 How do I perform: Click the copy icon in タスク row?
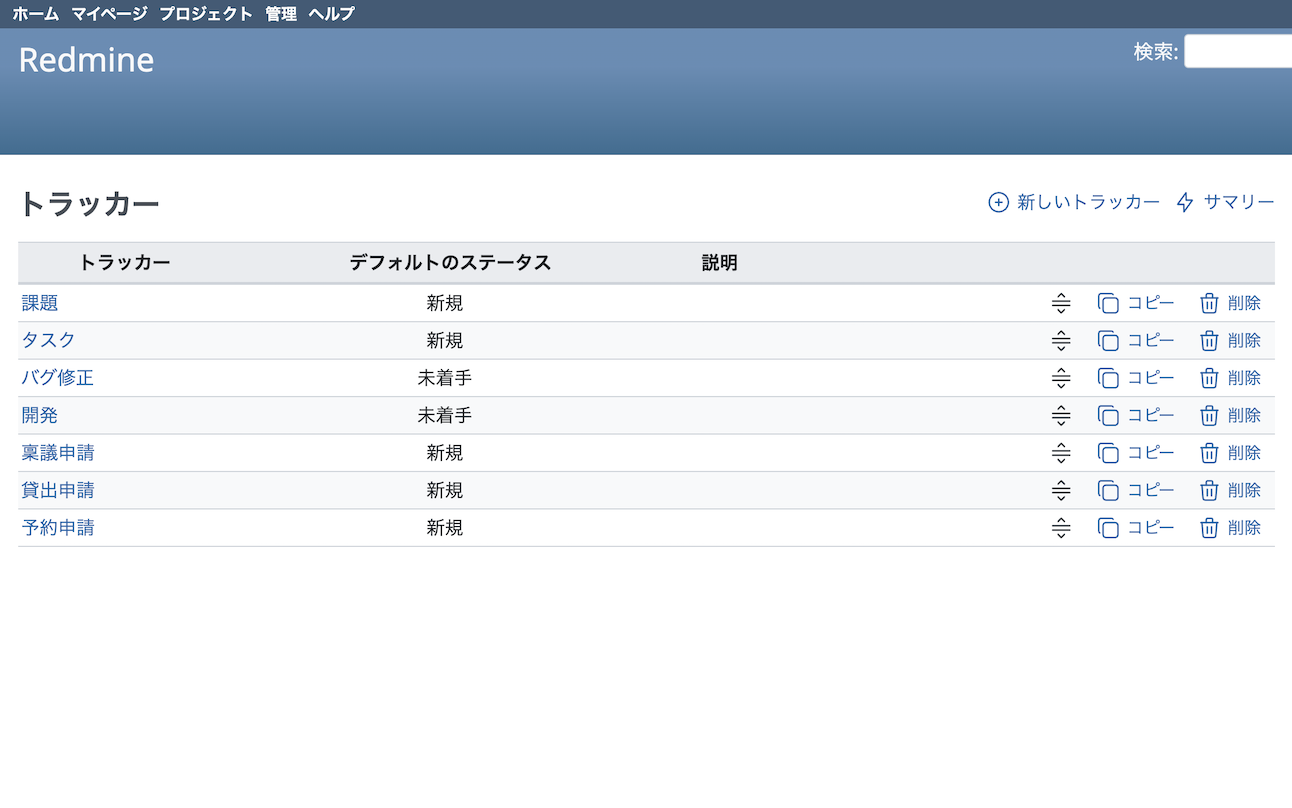coord(1108,341)
